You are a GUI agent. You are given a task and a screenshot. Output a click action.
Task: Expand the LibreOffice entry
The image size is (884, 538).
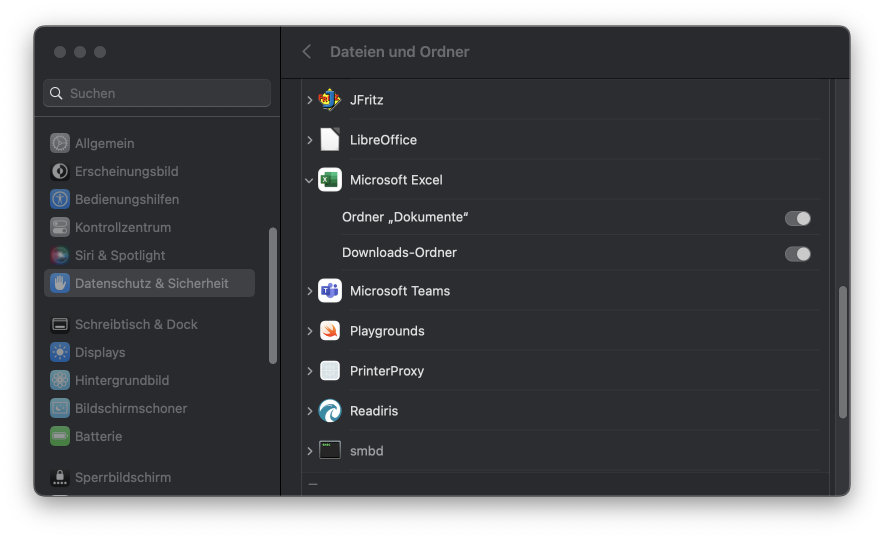(x=310, y=140)
